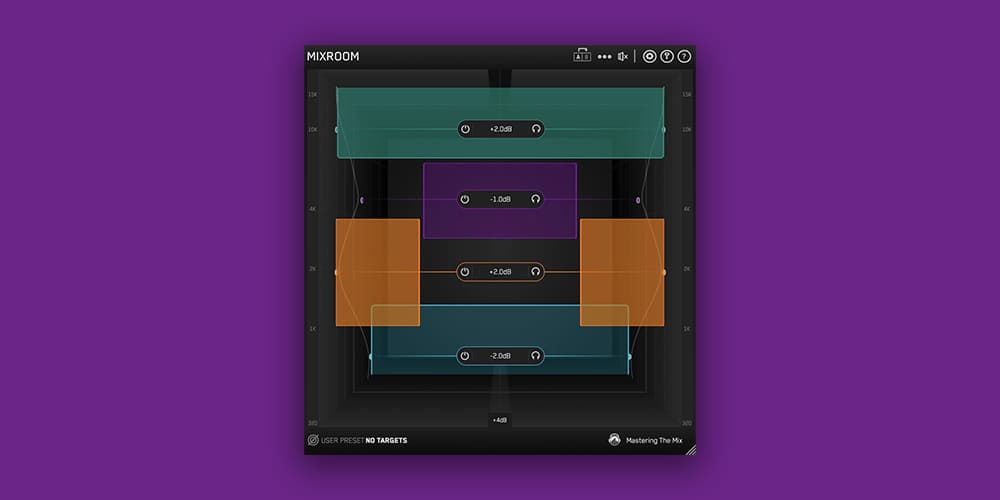Click the window resize corner grip
Image resolution: width=1000 pixels, height=500 pixels.
point(691,450)
